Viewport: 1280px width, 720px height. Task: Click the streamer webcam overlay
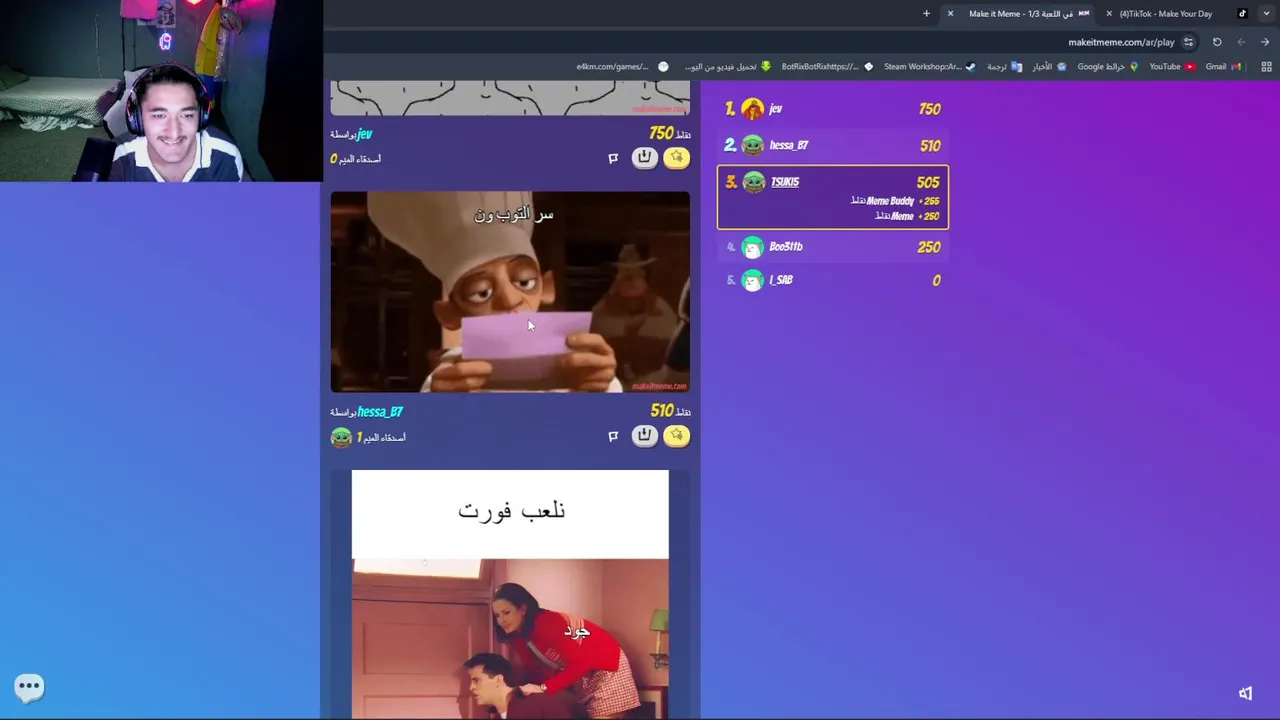[x=161, y=91]
